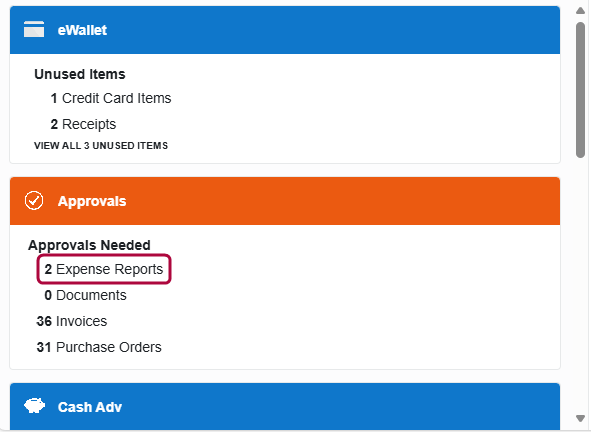This screenshot has width=591, height=432.
Task: Open the eWallet panel header title
Action: [82, 30]
